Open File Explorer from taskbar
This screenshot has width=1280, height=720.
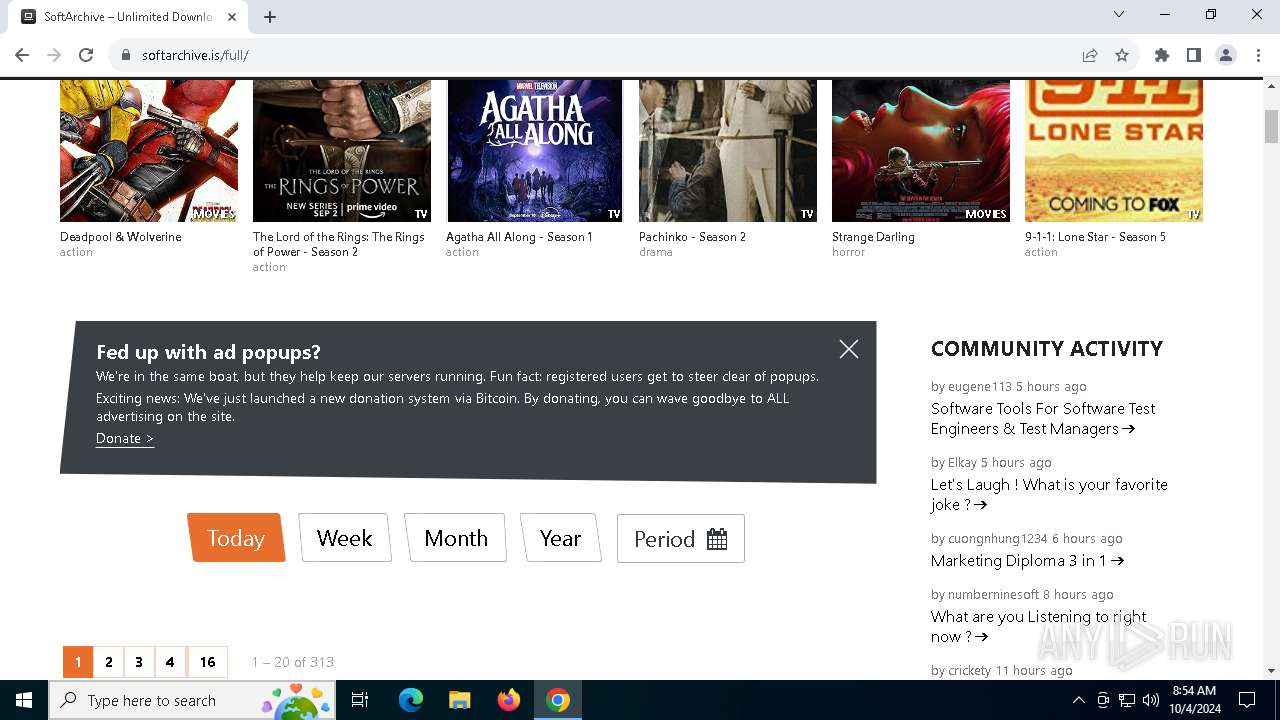click(x=460, y=700)
